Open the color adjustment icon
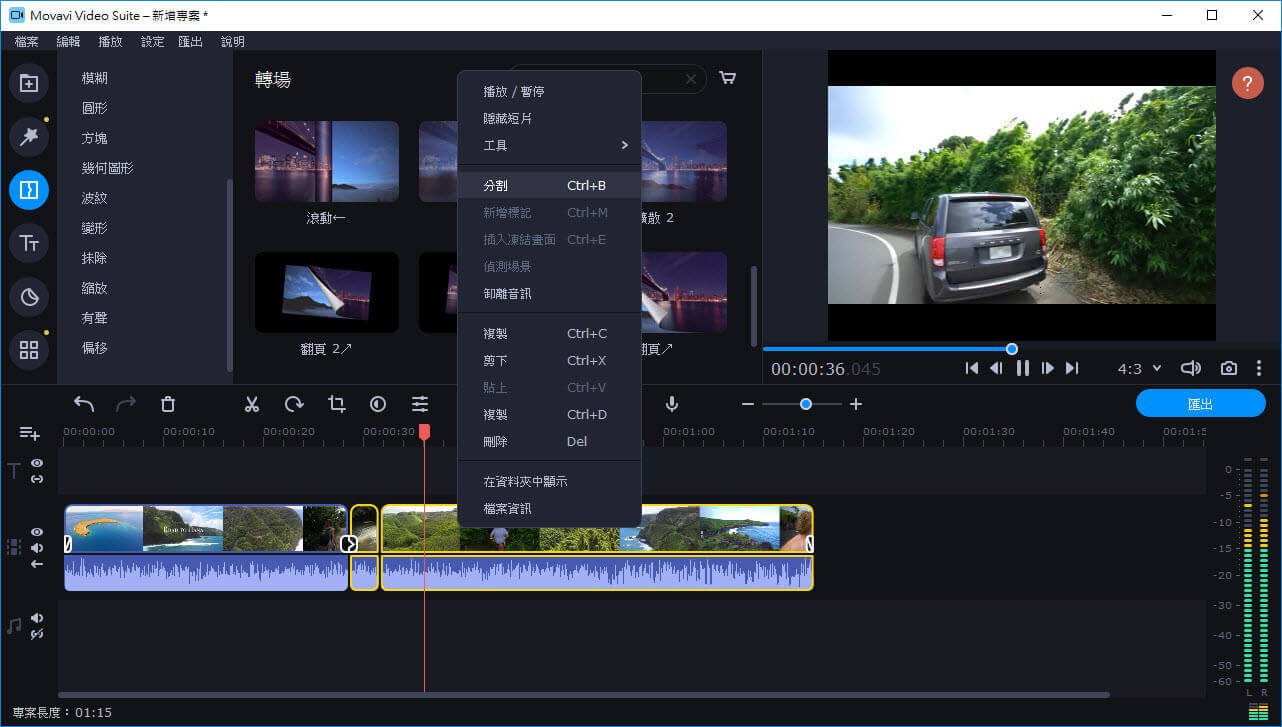The height and width of the screenshot is (727, 1282). (378, 404)
